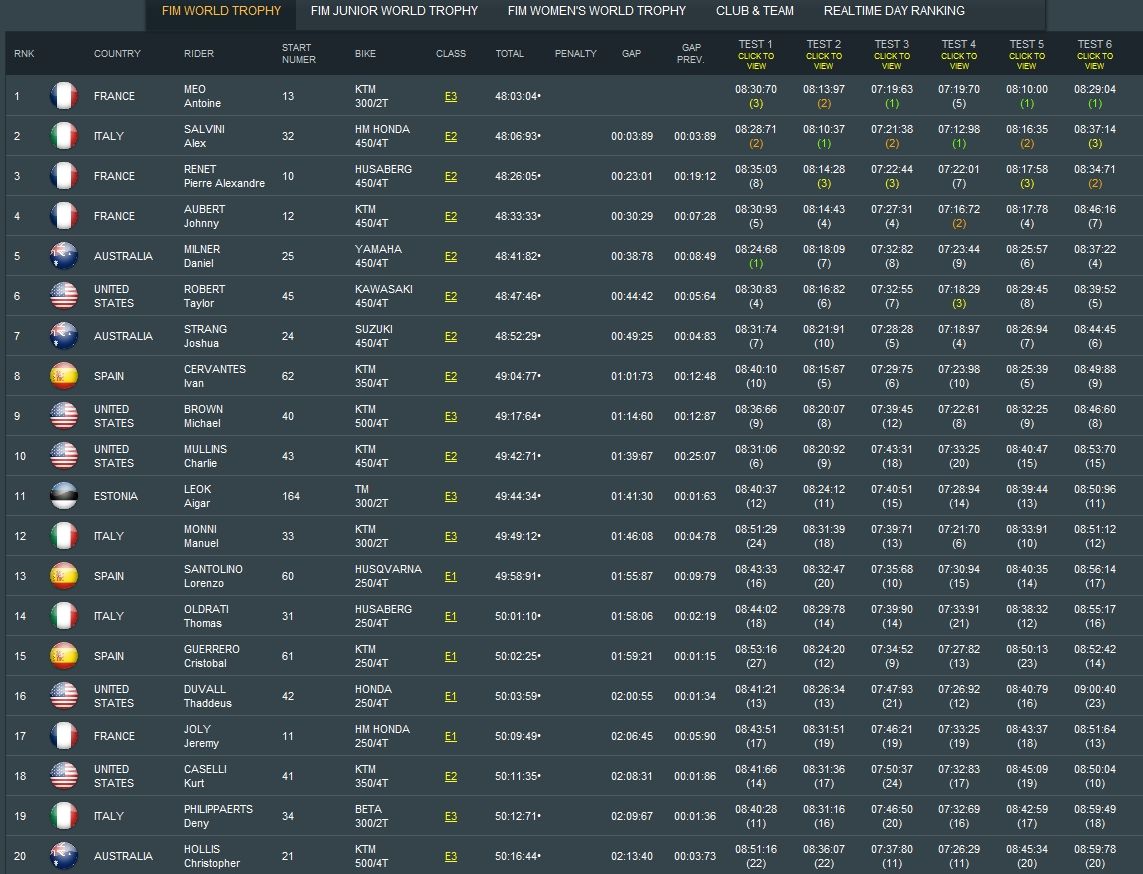Switch to FIM Junior World Trophy tab

[x=394, y=11]
